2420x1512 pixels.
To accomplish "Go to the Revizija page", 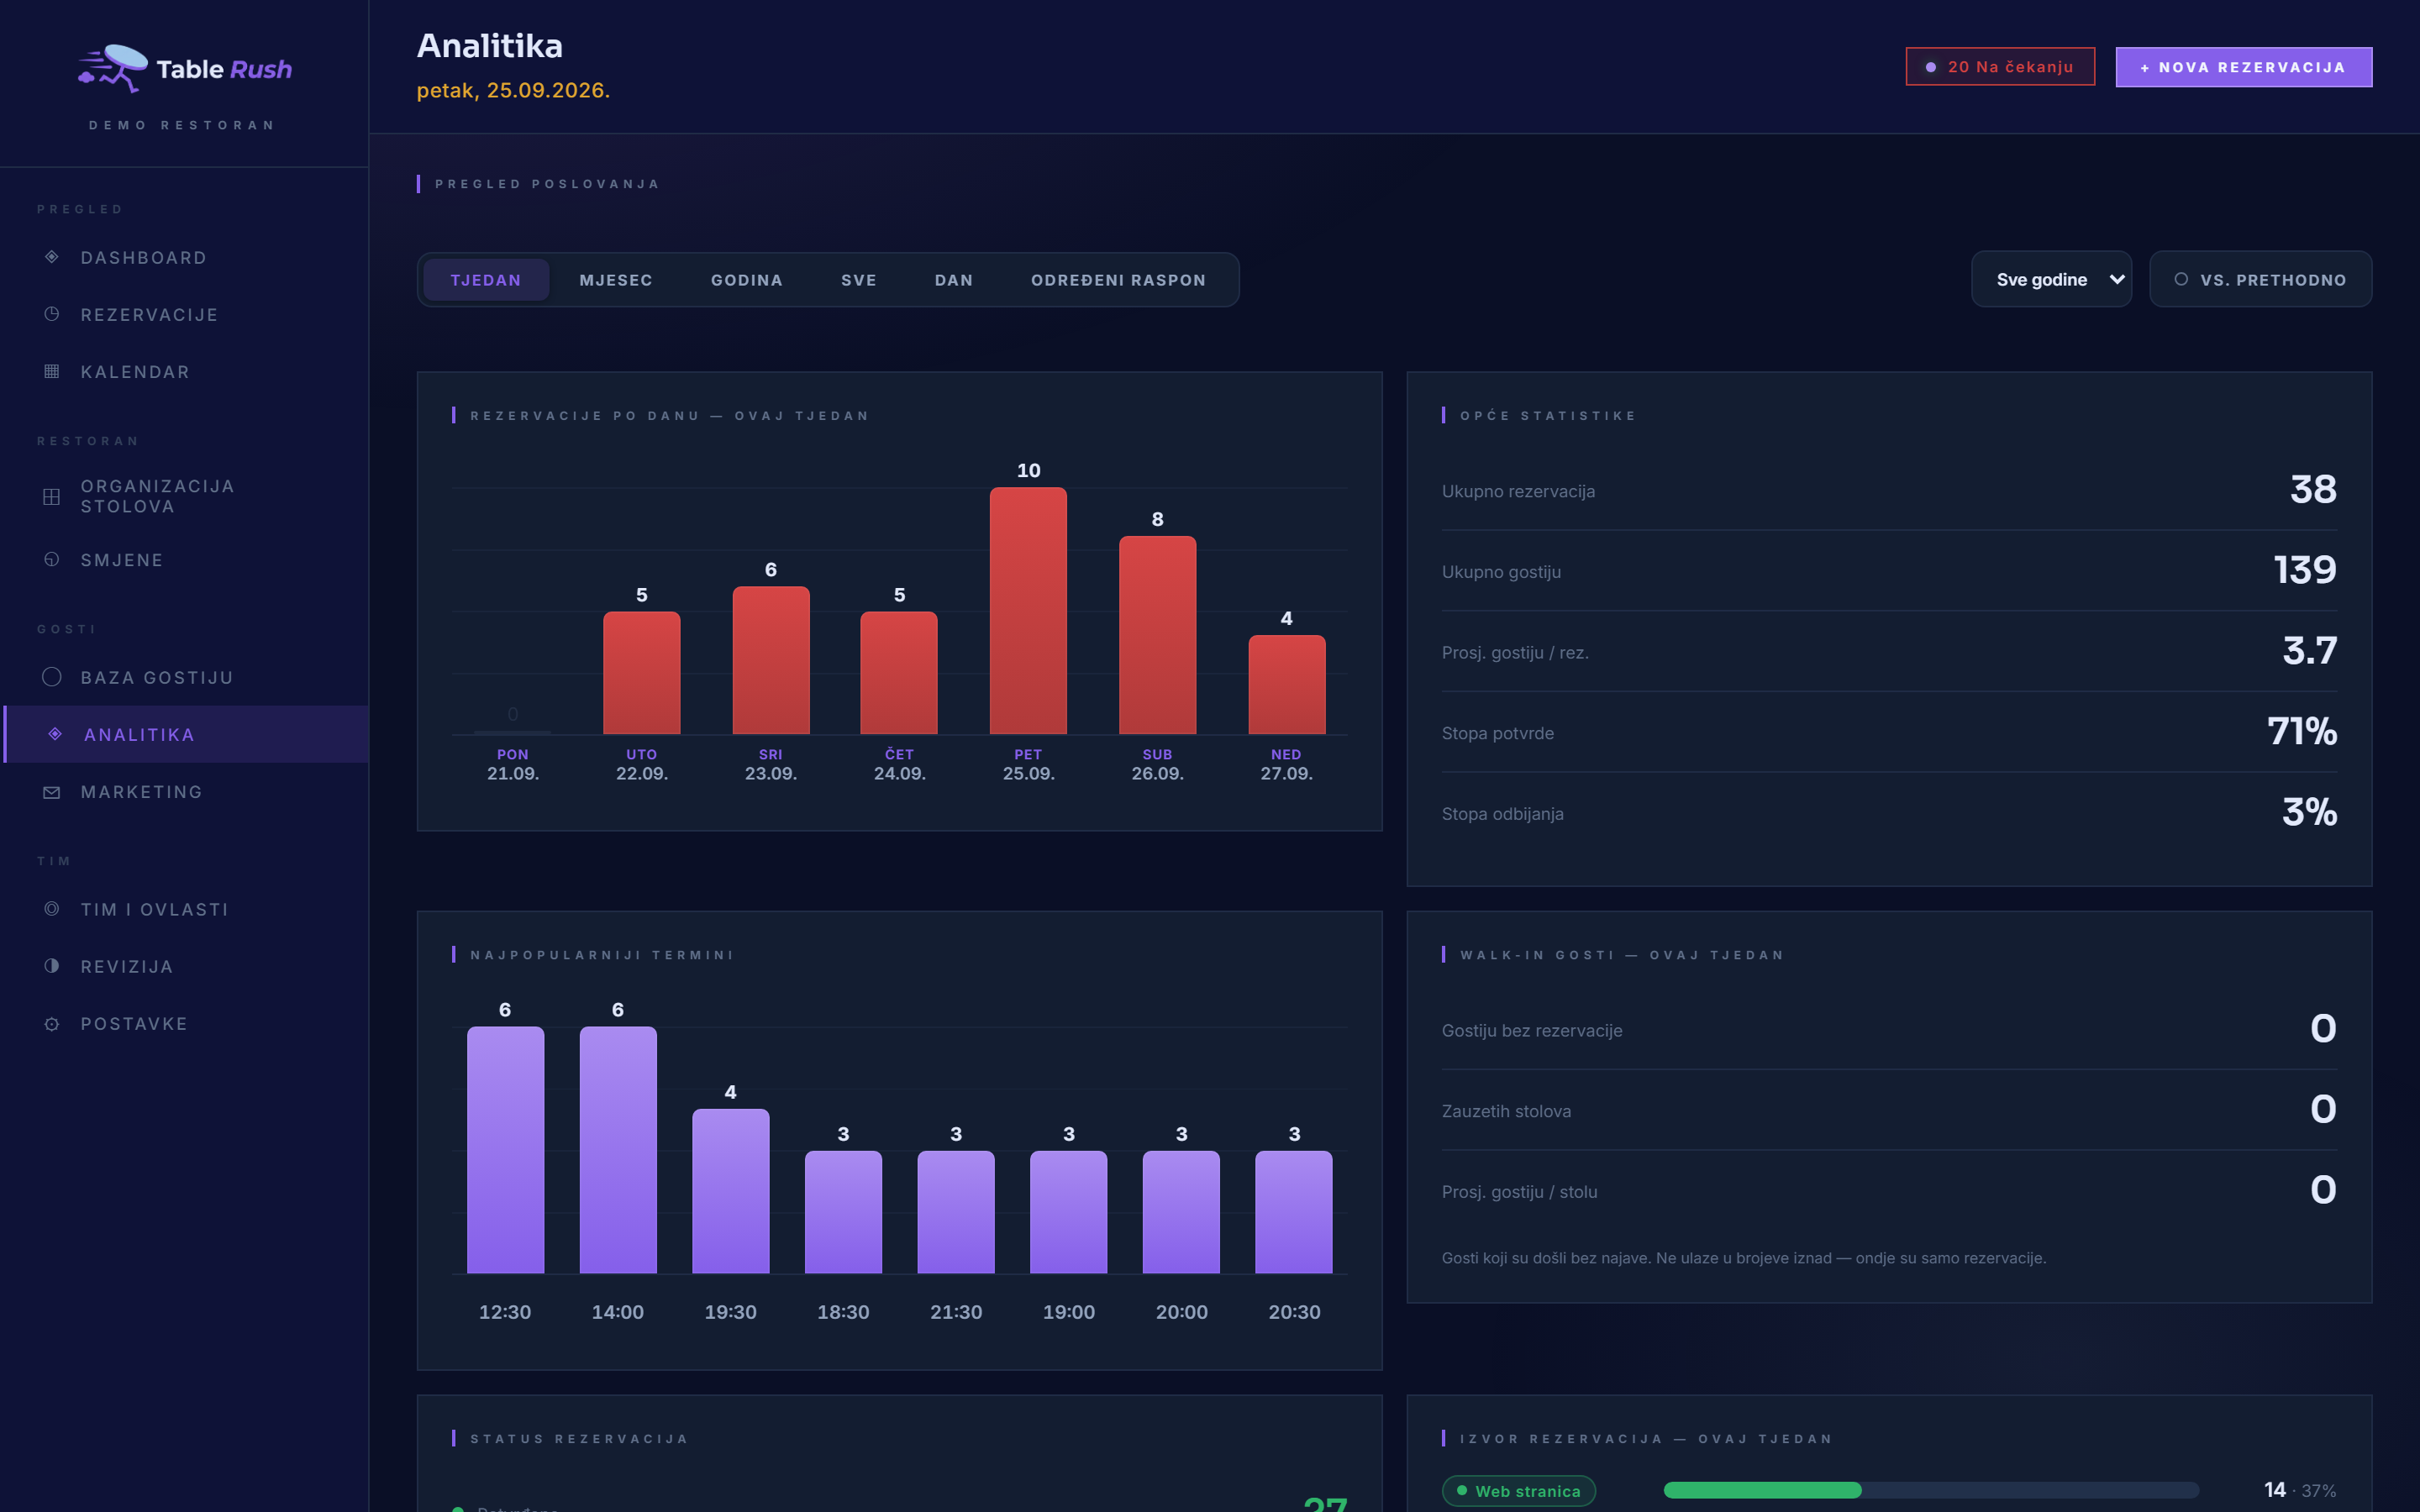I will (186, 966).
